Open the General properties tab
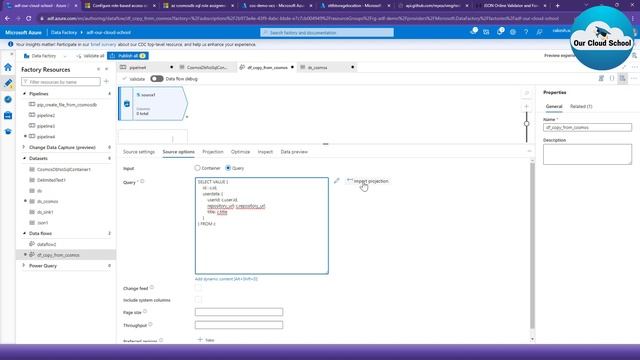This screenshot has width=640, height=360. (554, 107)
